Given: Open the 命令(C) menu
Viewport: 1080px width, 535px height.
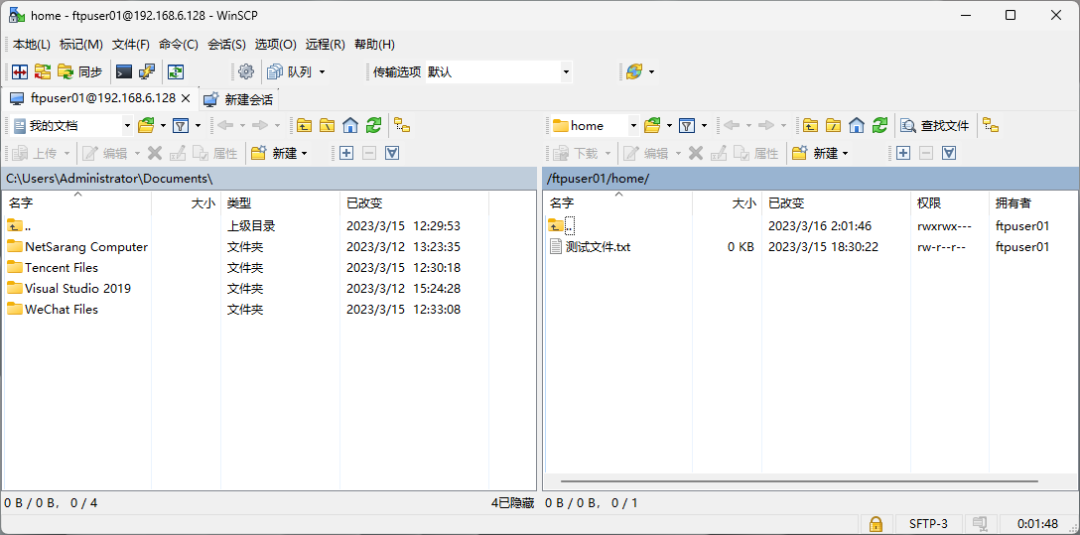Looking at the screenshot, I should pos(178,44).
